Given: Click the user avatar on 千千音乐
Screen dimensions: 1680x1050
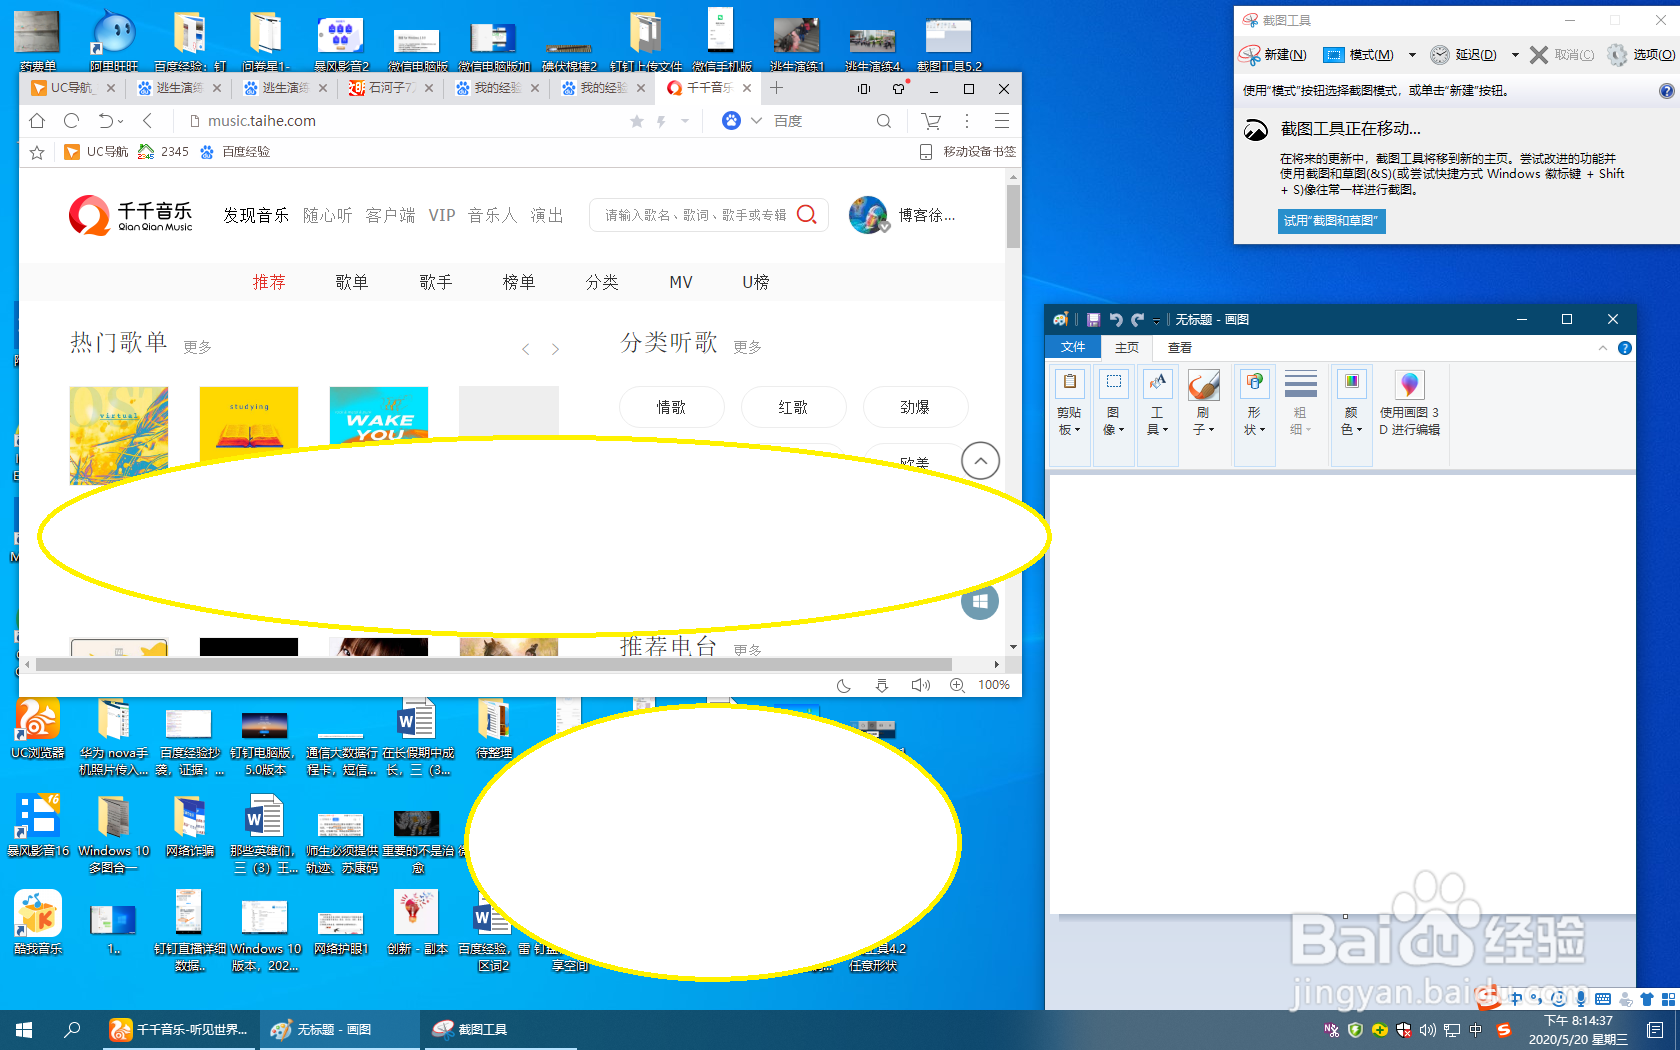Looking at the screenshot, I should click(x=867, y=215).
